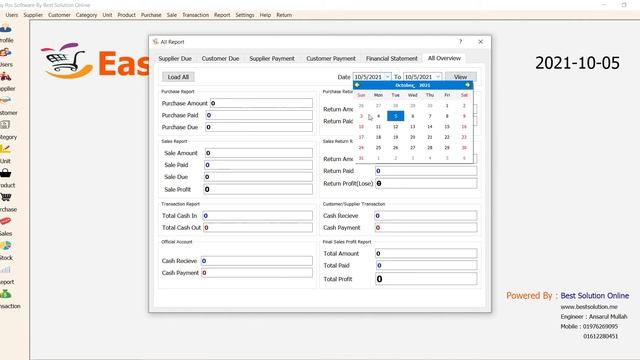Click the October 2021 calendar title
640x360 pixels.
413,85
